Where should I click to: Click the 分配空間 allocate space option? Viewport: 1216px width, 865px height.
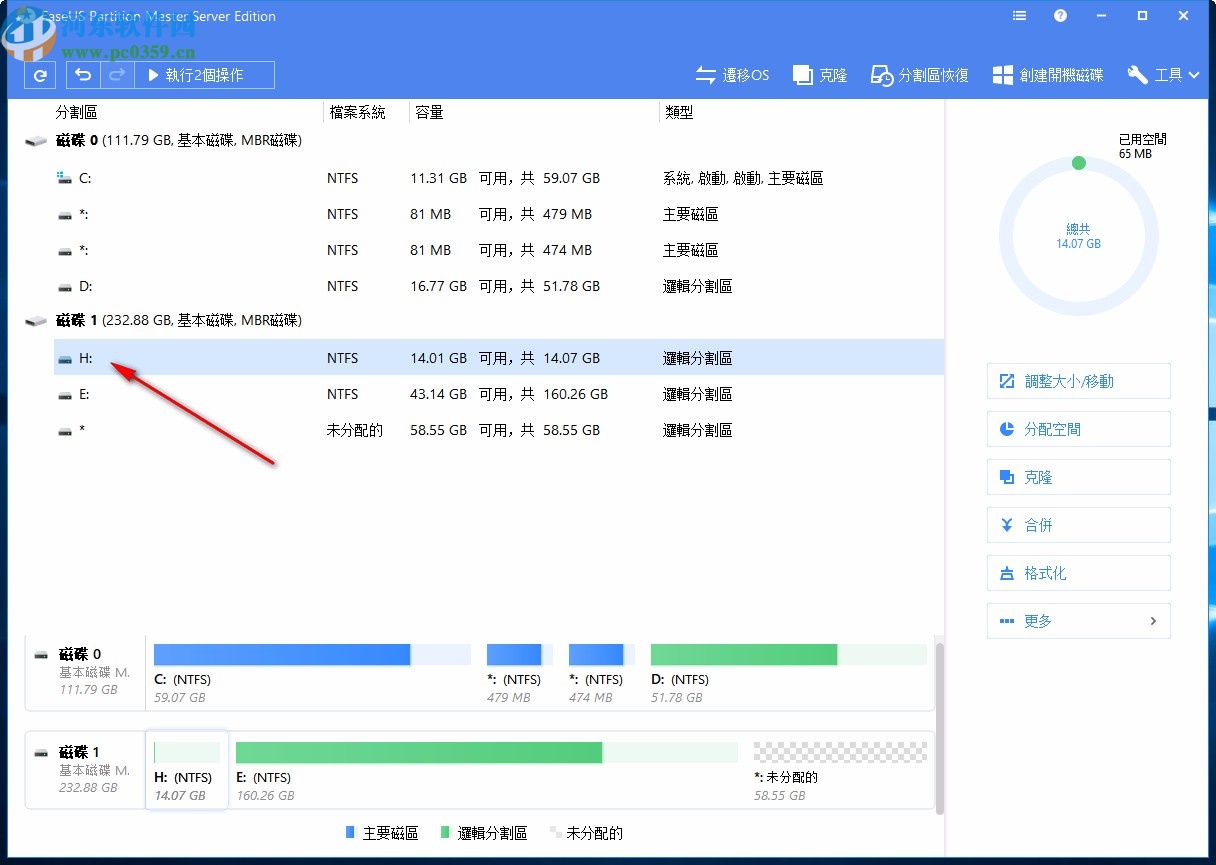tap(1078, 429)
